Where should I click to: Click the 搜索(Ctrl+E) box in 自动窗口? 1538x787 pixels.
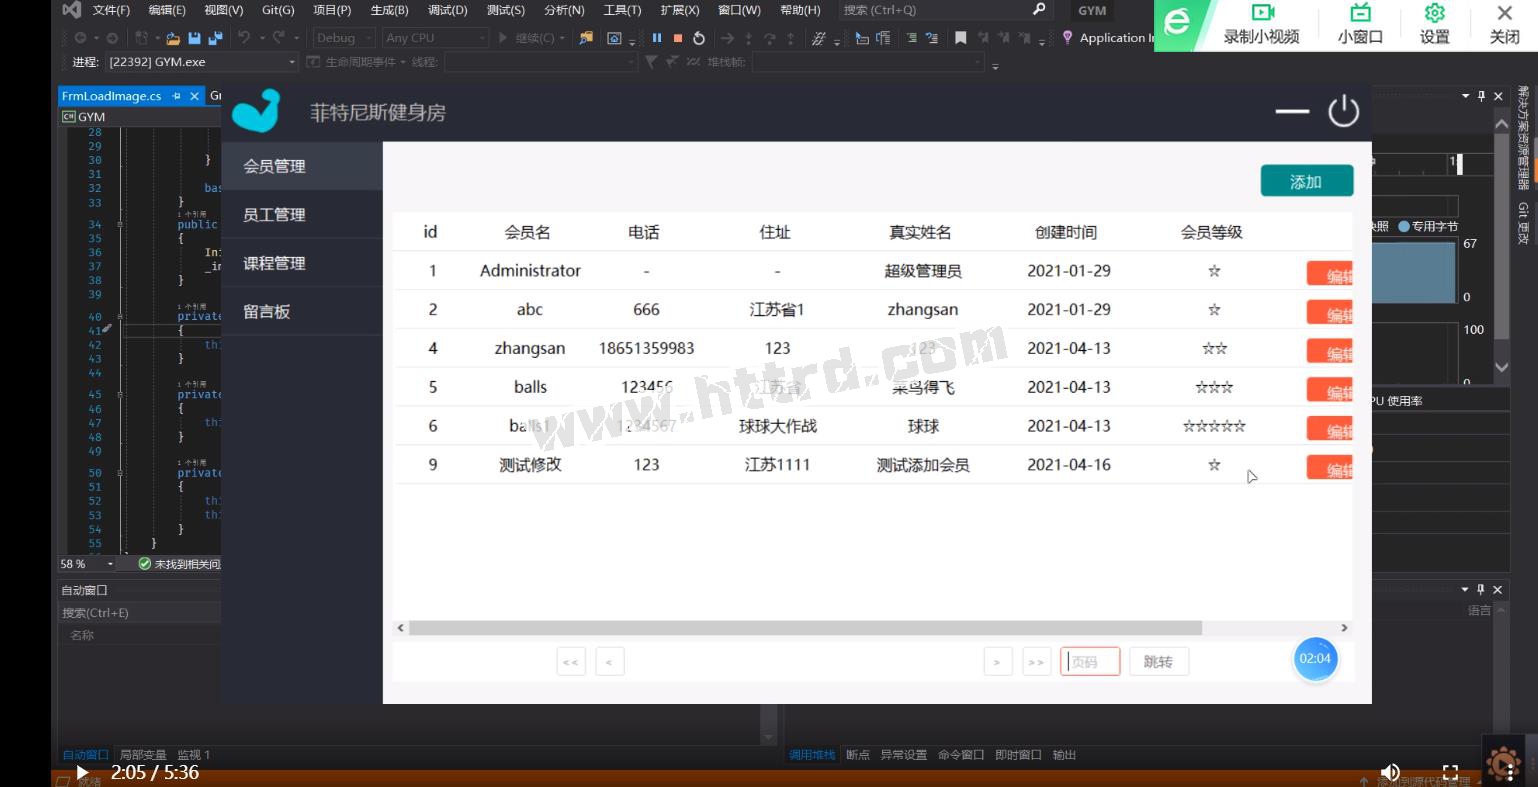[140, 613]
